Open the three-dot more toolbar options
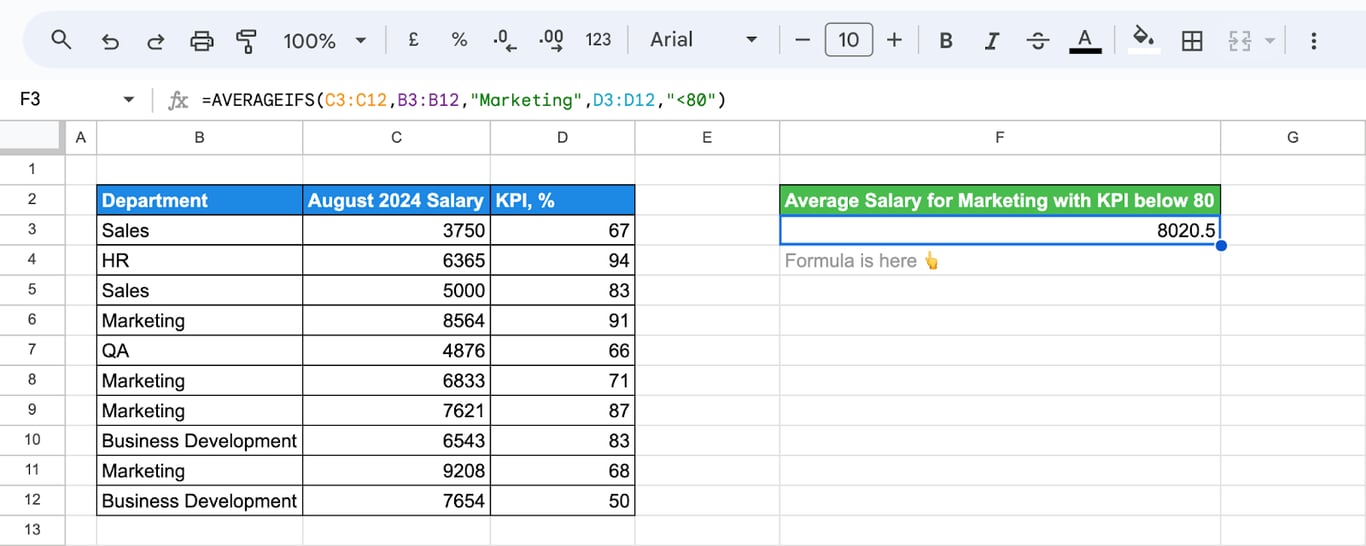 coord(1313,41)
